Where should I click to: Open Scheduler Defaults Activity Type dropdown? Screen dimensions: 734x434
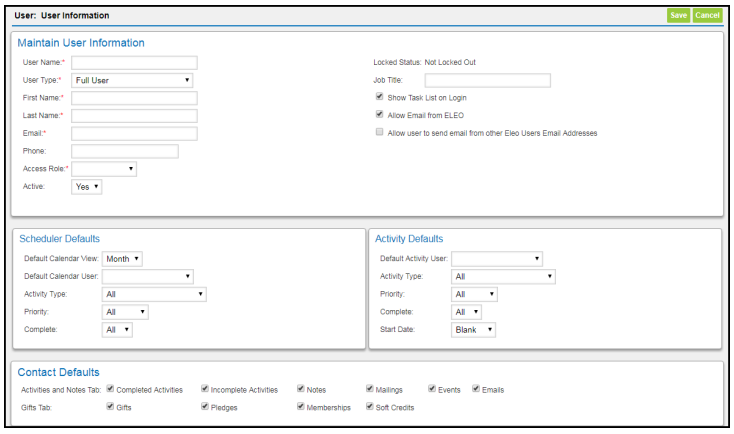pyautogui.click(x=154, y=294)
